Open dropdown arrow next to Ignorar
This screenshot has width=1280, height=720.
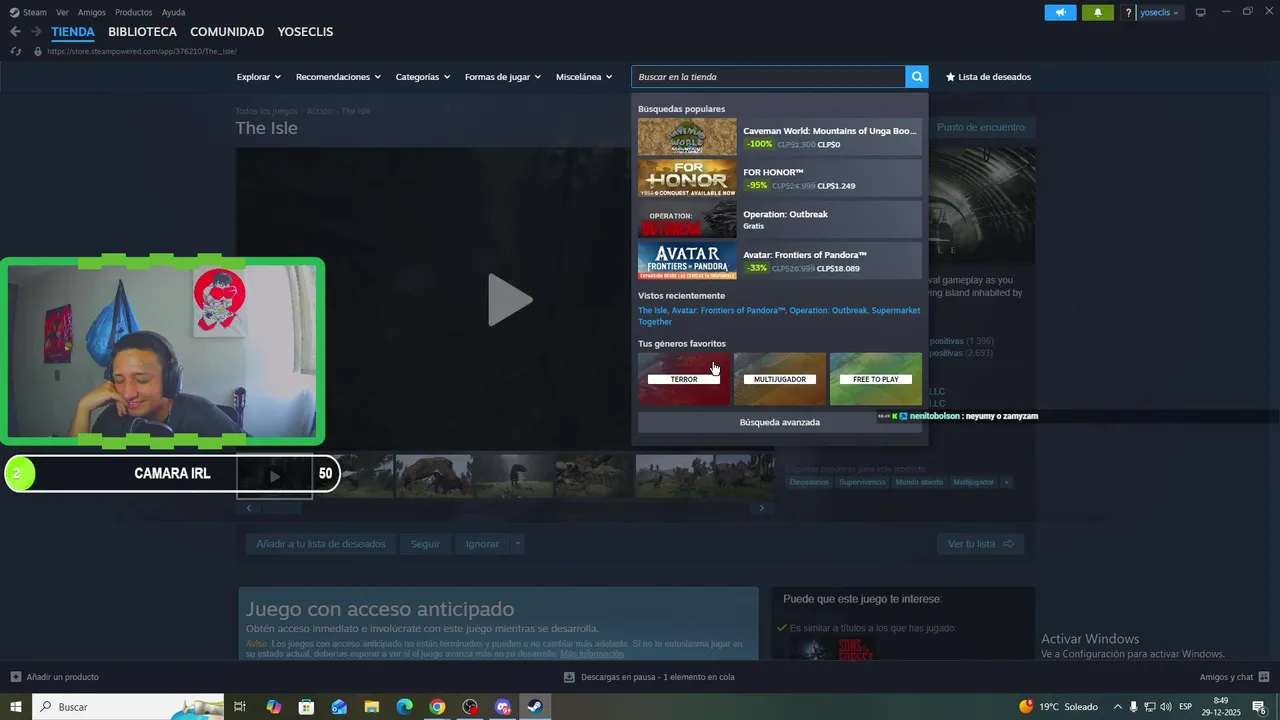[517, 544]
